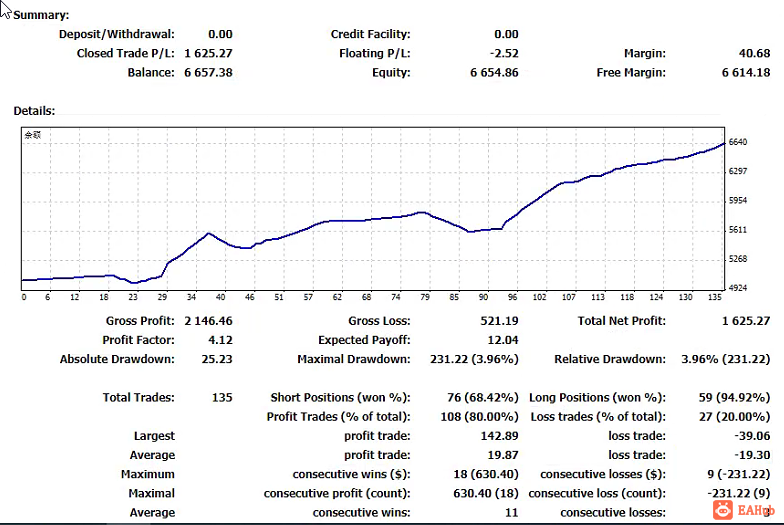Click the Credit Facility label

tap(370, 34)
